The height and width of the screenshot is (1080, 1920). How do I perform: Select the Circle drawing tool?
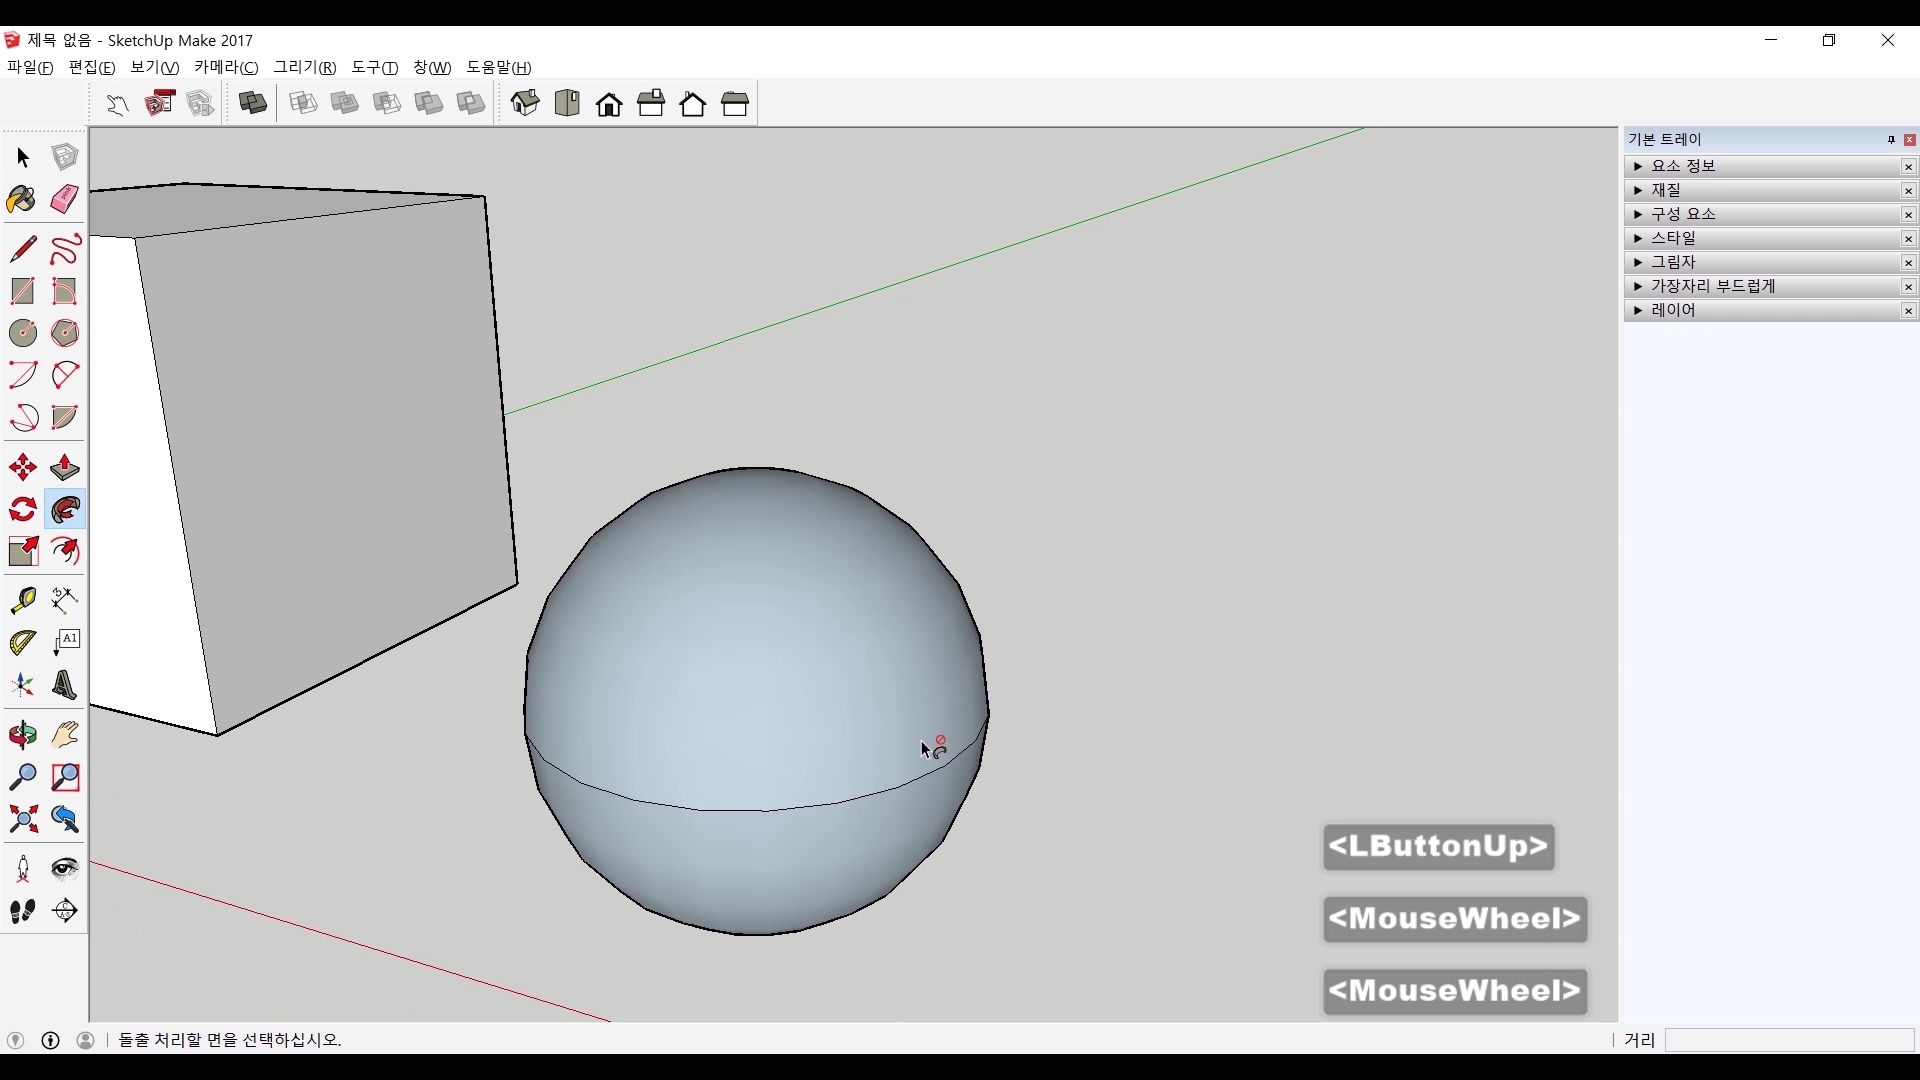(23, 333)
